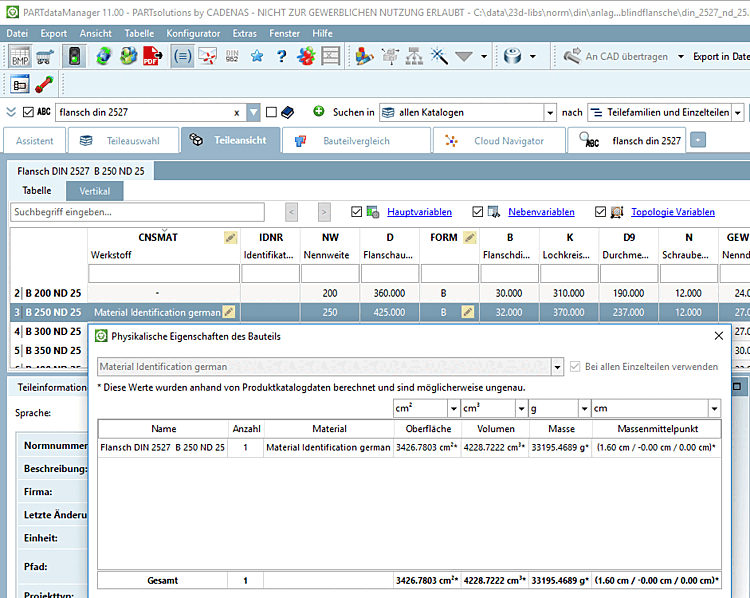Open the Konfigurator menu
This screenshot has height=598, width=750.
tap(193, 33)
